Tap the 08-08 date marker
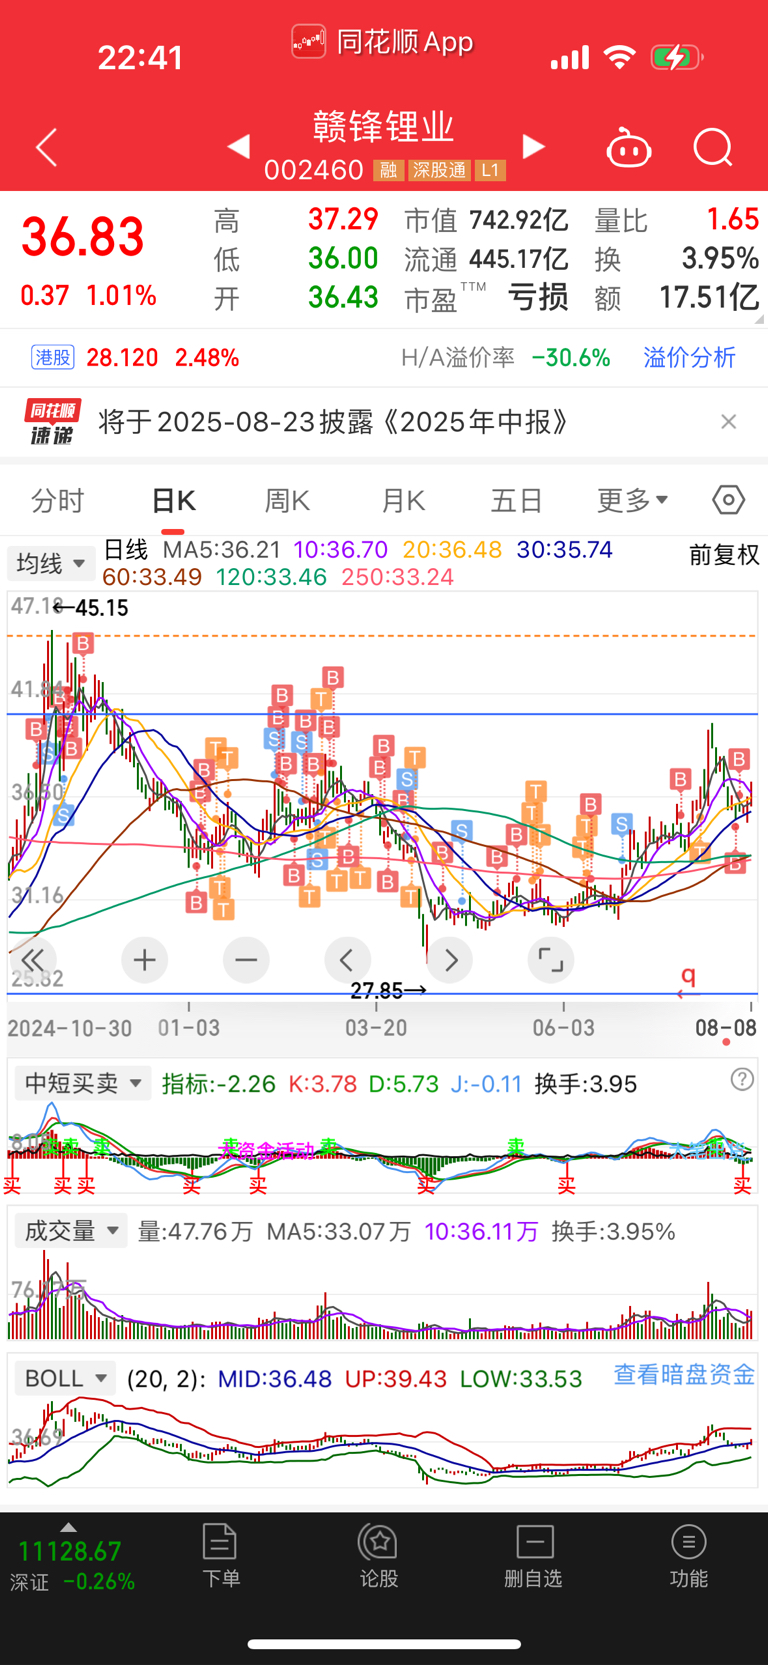The width and height of the screenshot is (769, 1665). pyautogui.click(x=726, y=1027)
